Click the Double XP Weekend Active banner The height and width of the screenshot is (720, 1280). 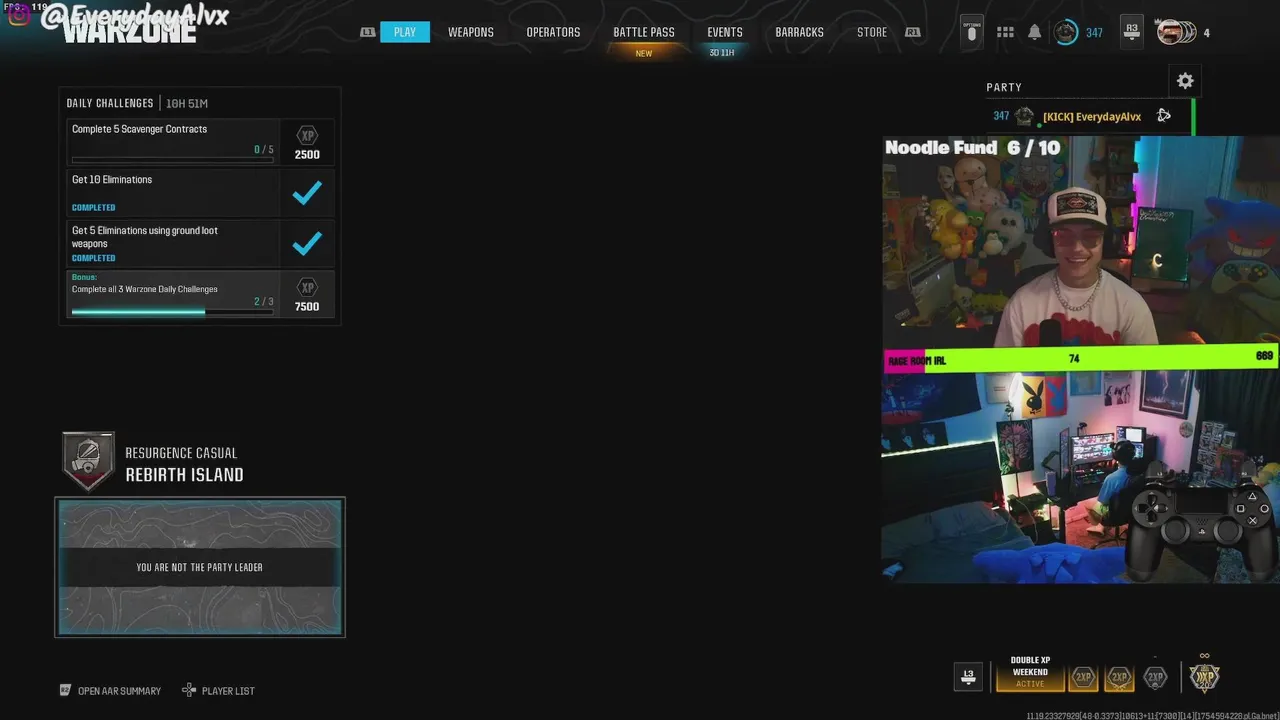pyautogui.click(x=1030, y=672)
